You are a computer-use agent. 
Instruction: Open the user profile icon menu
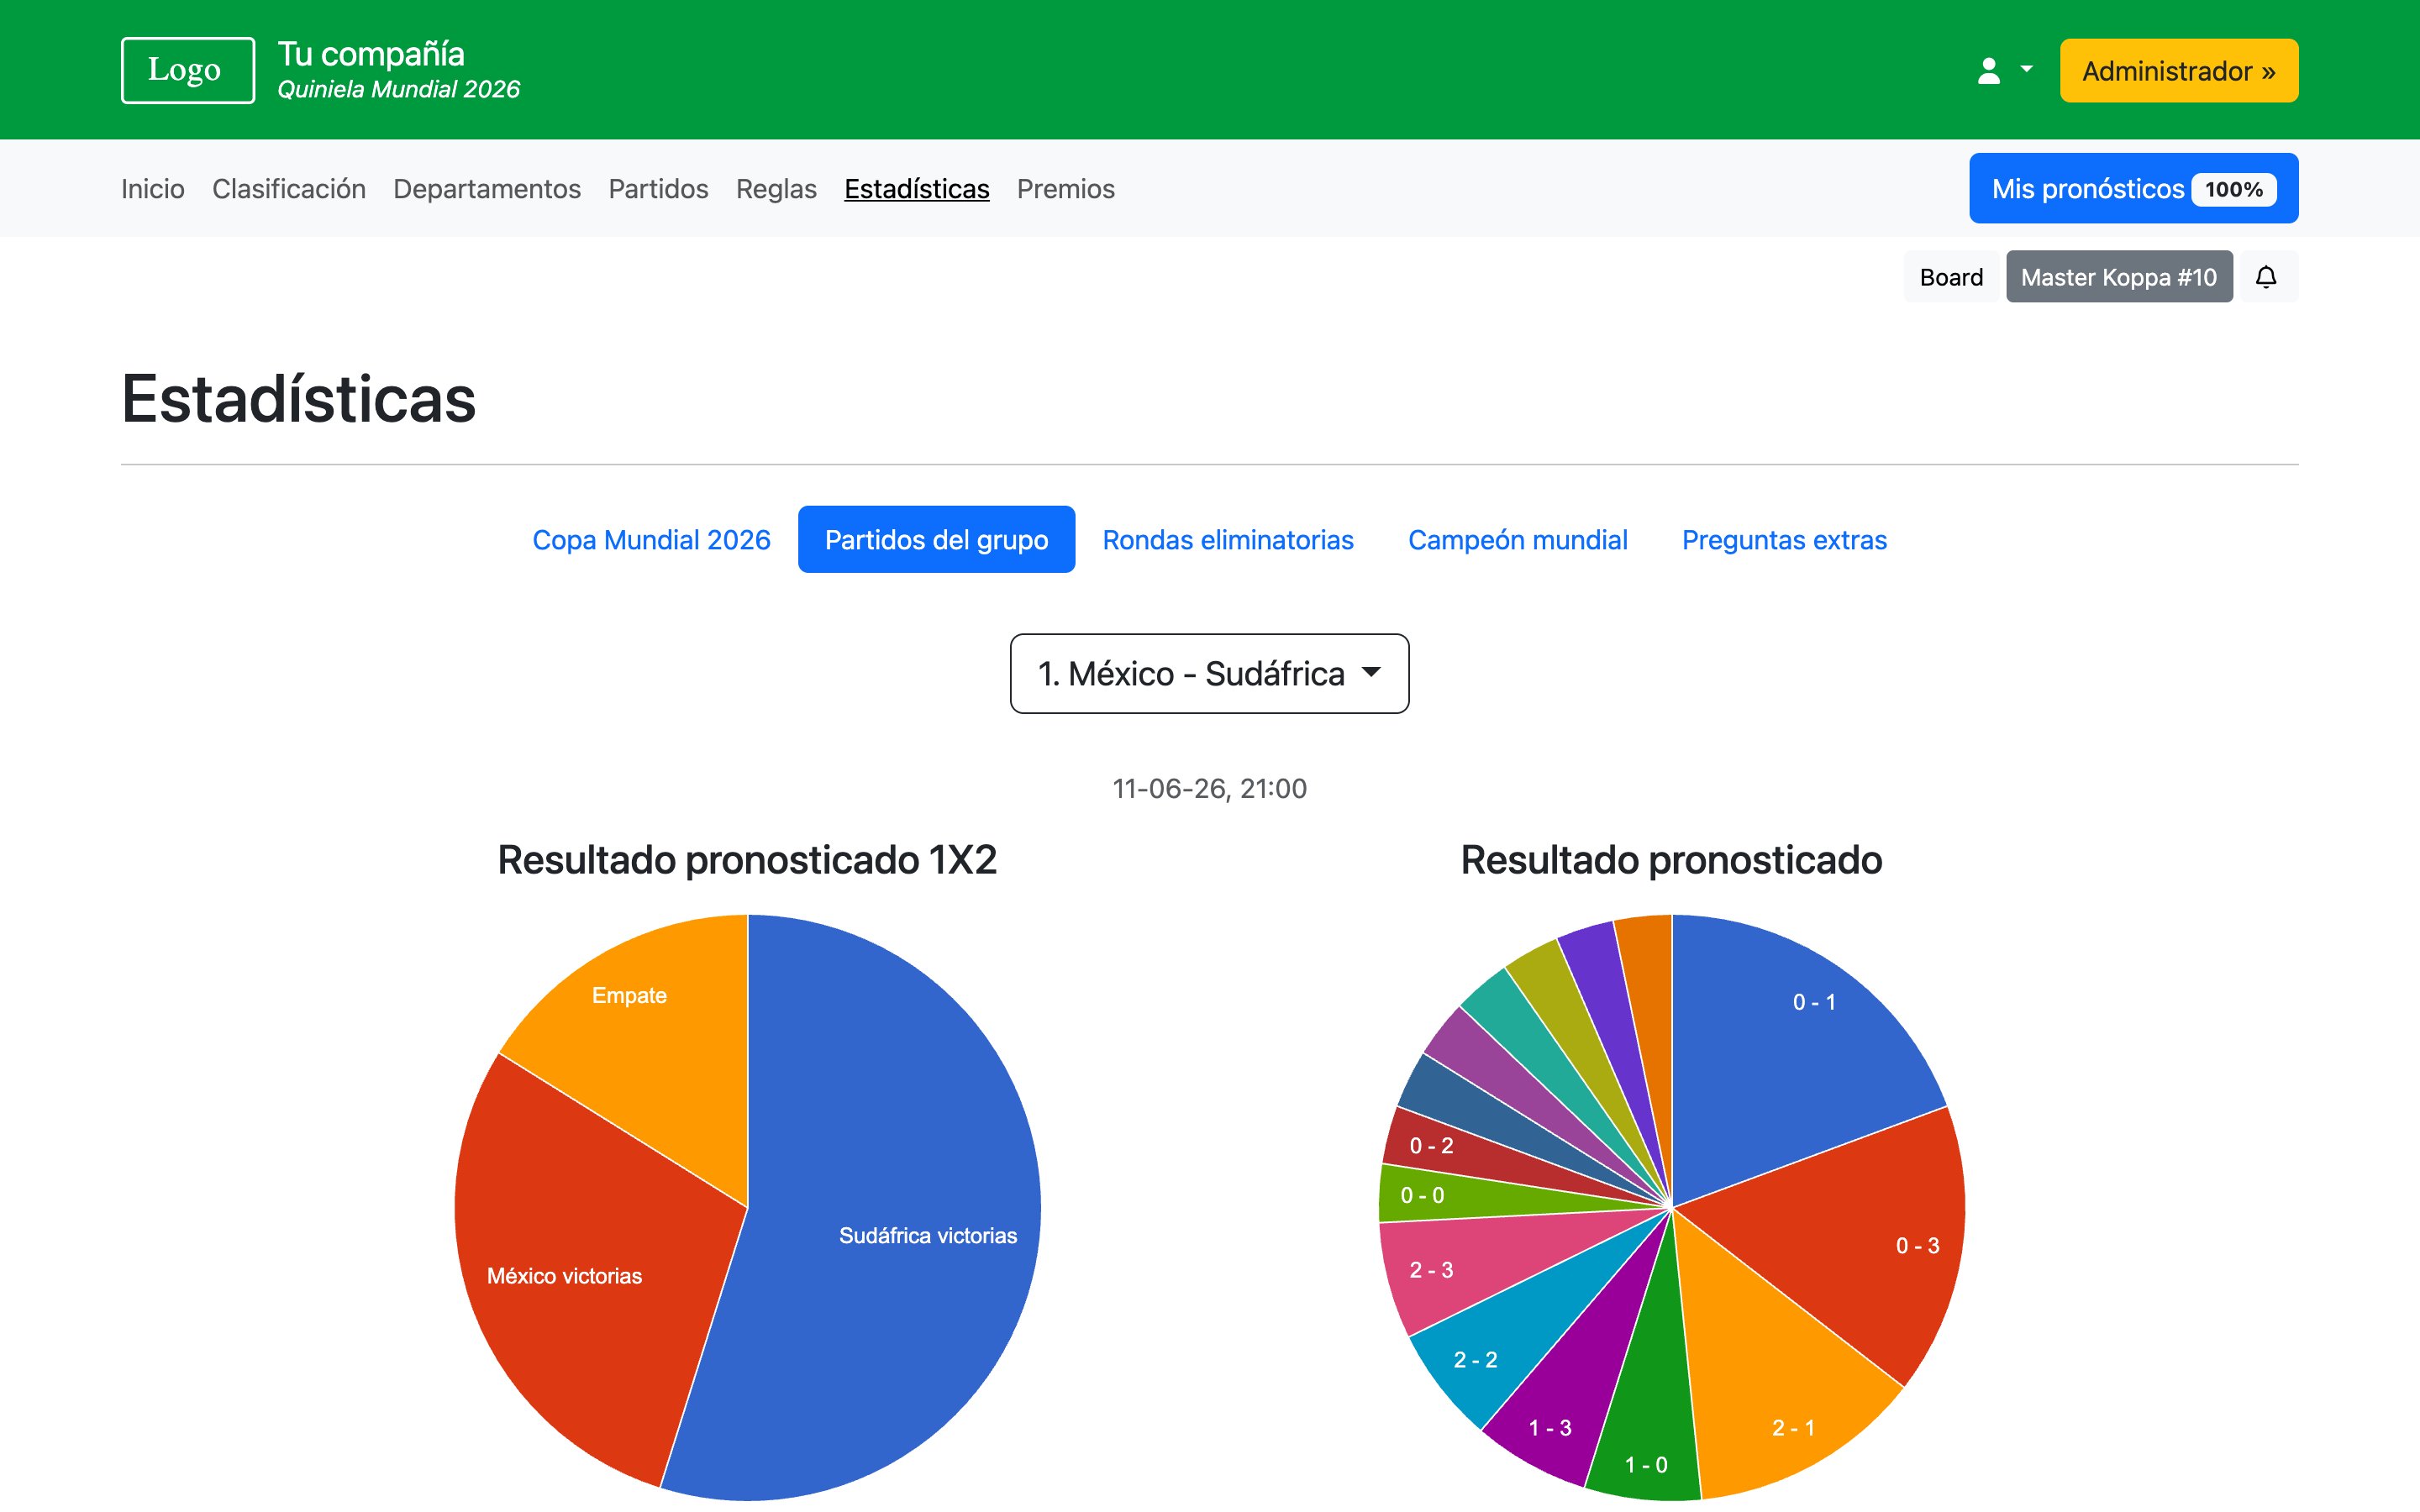[1988, 71]
